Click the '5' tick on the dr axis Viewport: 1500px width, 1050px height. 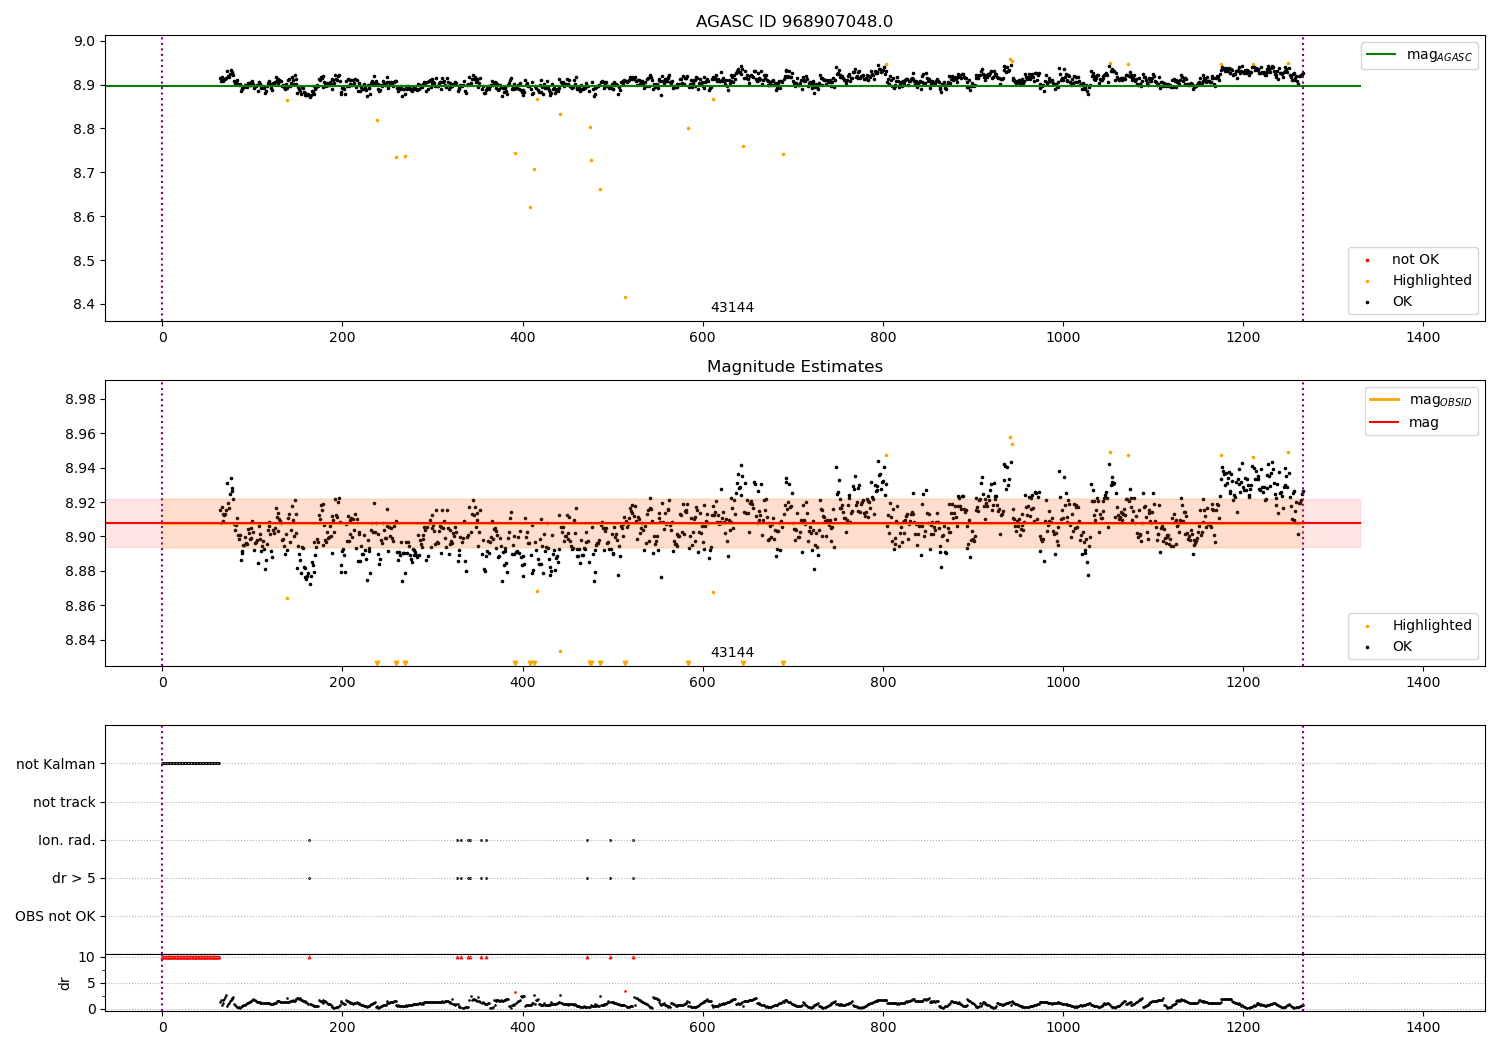[x=92, y=983]
